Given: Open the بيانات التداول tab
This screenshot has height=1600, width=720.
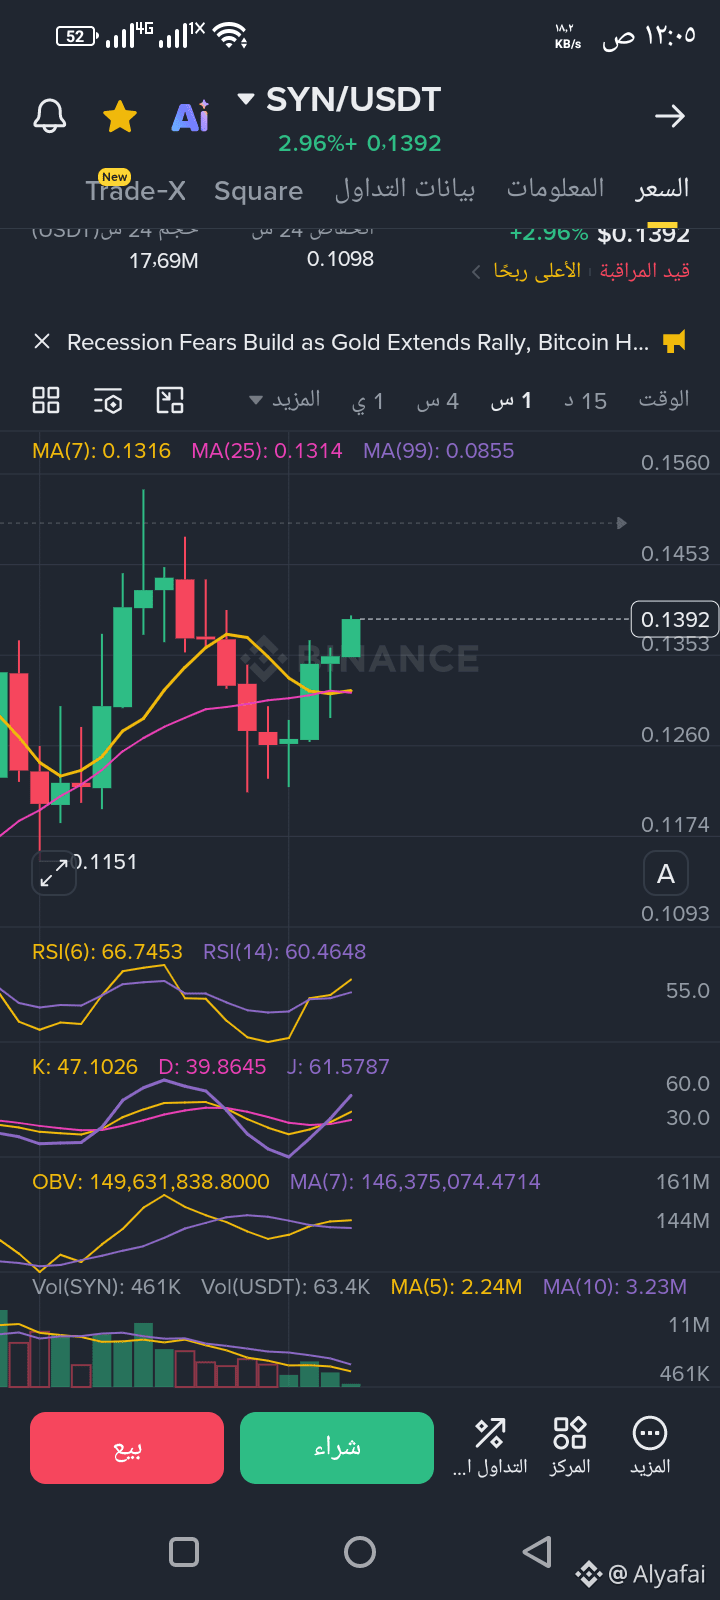Looking at the screenshot, I should pos(405,189).
